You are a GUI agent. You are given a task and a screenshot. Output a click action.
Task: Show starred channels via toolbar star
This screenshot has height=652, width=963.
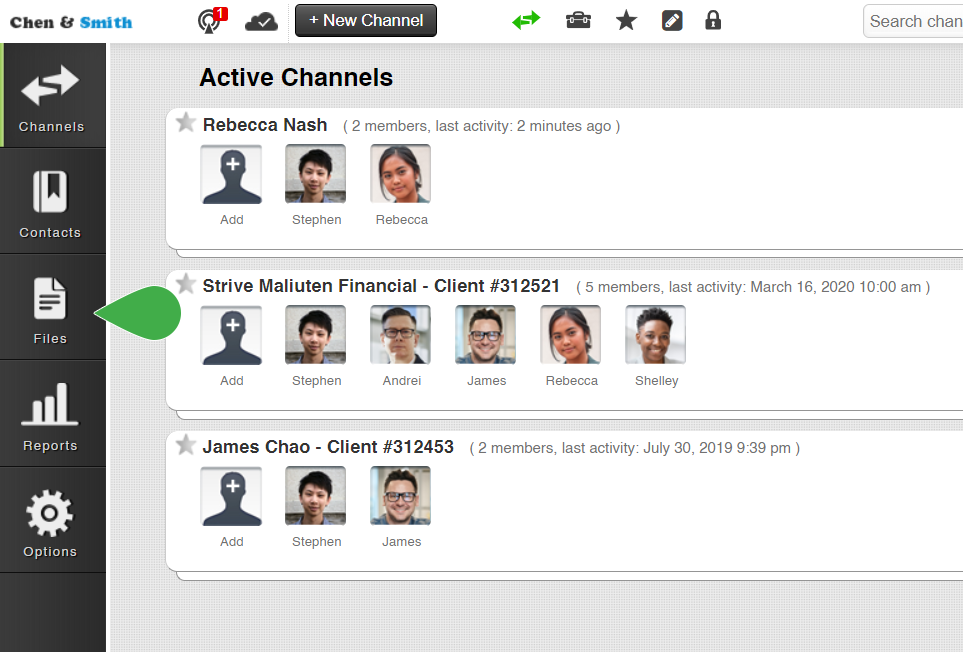tap(626, 21)
